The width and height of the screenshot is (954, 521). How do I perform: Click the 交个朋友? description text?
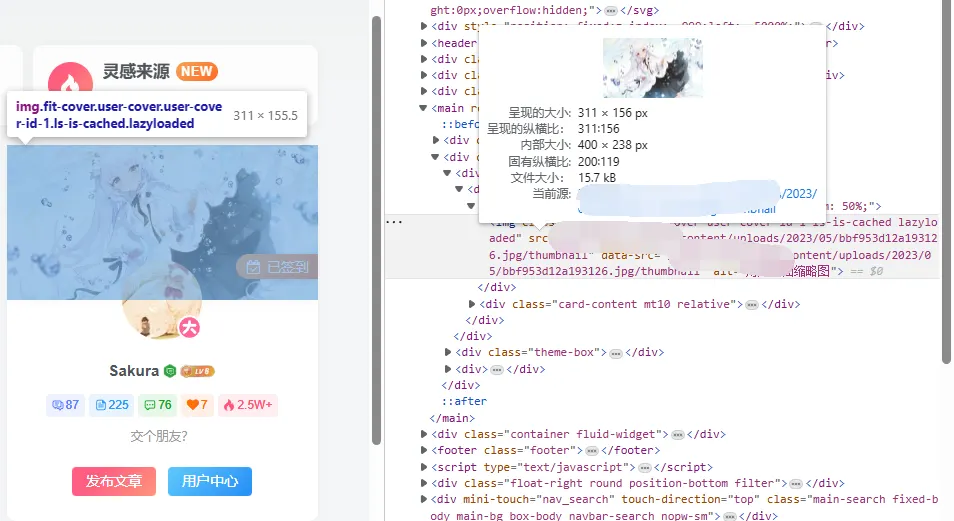pyautogui.click(x=159, y=436)
